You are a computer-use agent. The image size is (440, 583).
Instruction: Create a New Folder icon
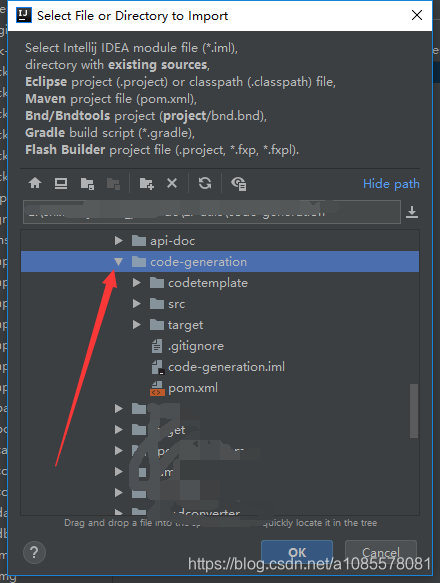pyautogui.click(x=147, y=184)
